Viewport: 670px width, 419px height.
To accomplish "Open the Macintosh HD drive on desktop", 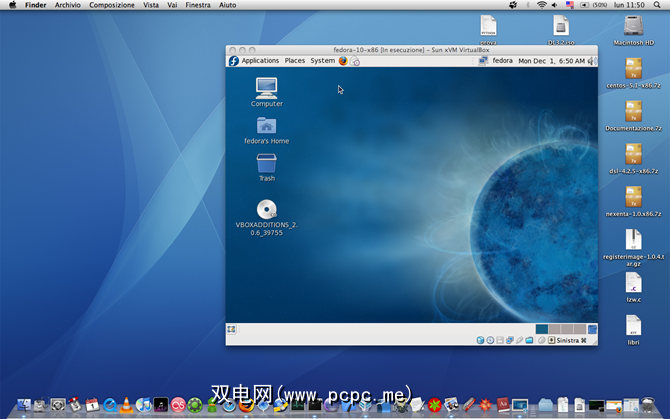I will [633, 25].
